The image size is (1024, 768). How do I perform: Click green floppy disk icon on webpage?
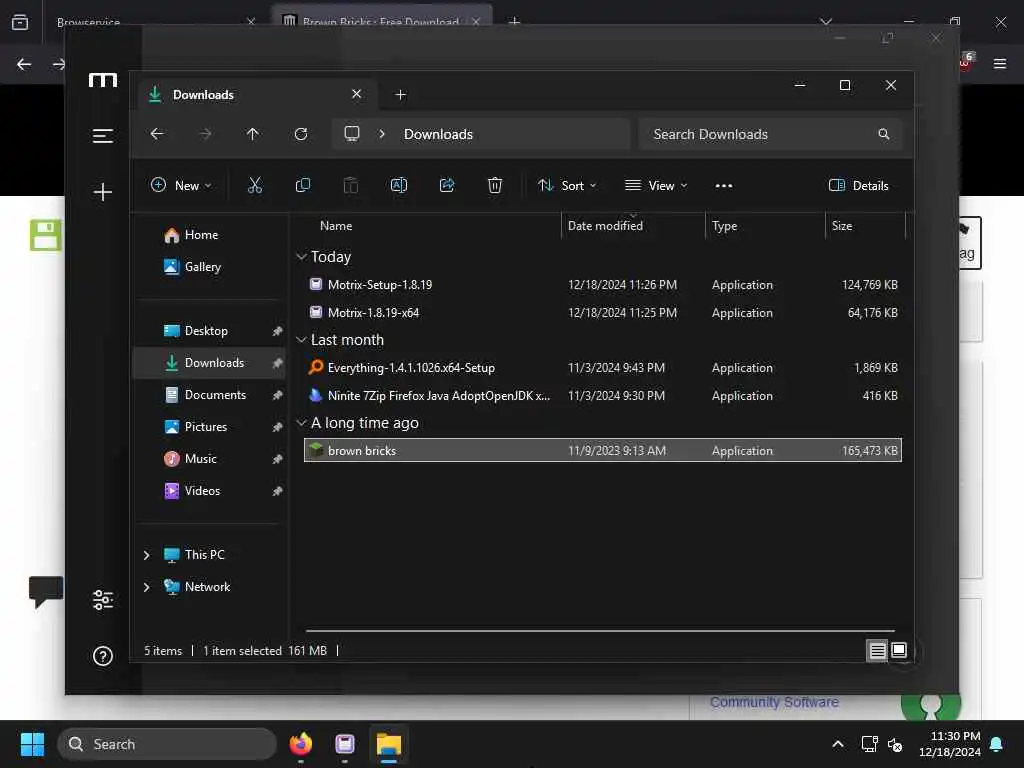46,235
